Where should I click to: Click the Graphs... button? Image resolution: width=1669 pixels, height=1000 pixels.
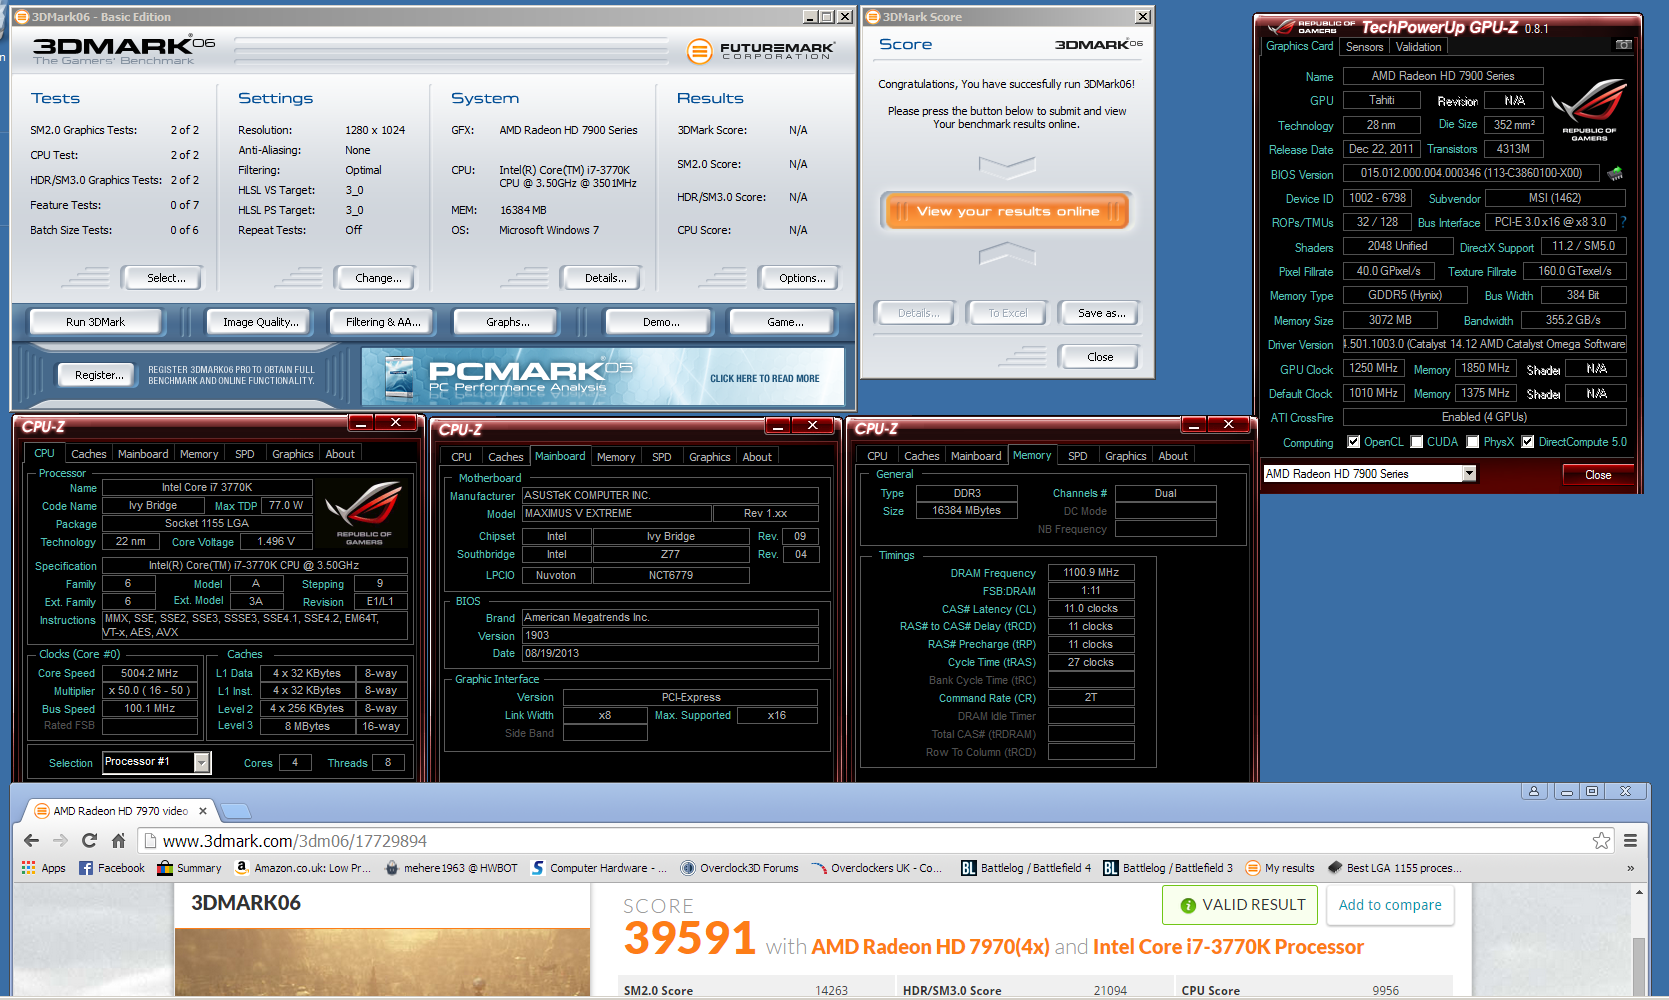point(508,322)
